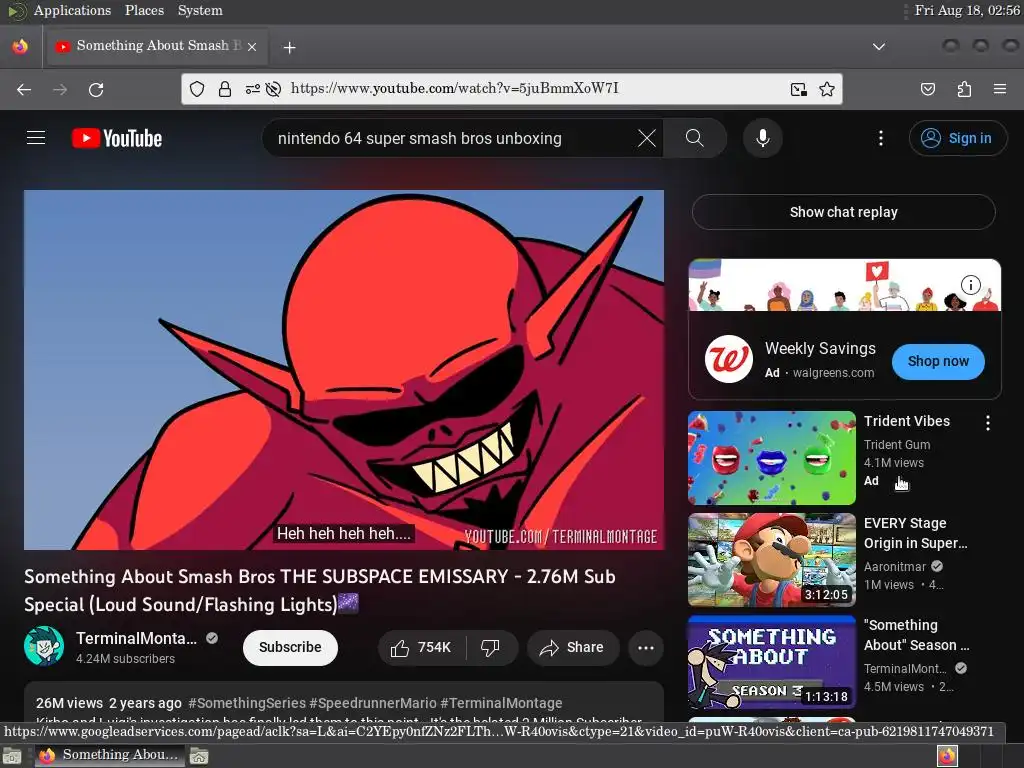Expand the list all tabs chevron
The image size is (1024, 768).
879,46
